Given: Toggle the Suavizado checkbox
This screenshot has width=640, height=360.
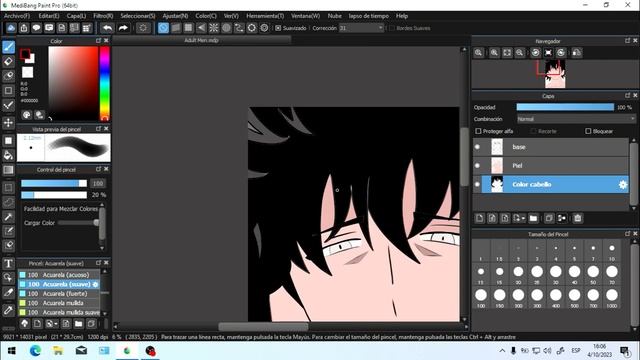Looking at the screenshot, I should pos(278,28).
